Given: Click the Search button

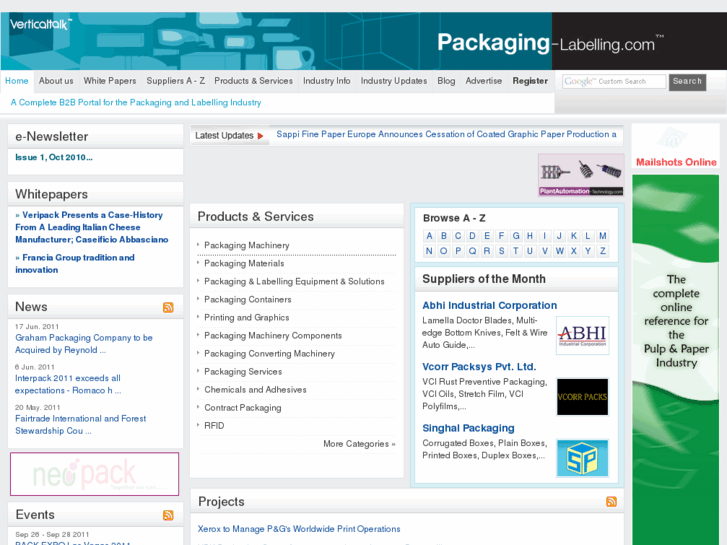Looking at the screenshot, I should (x=687, y=82).
